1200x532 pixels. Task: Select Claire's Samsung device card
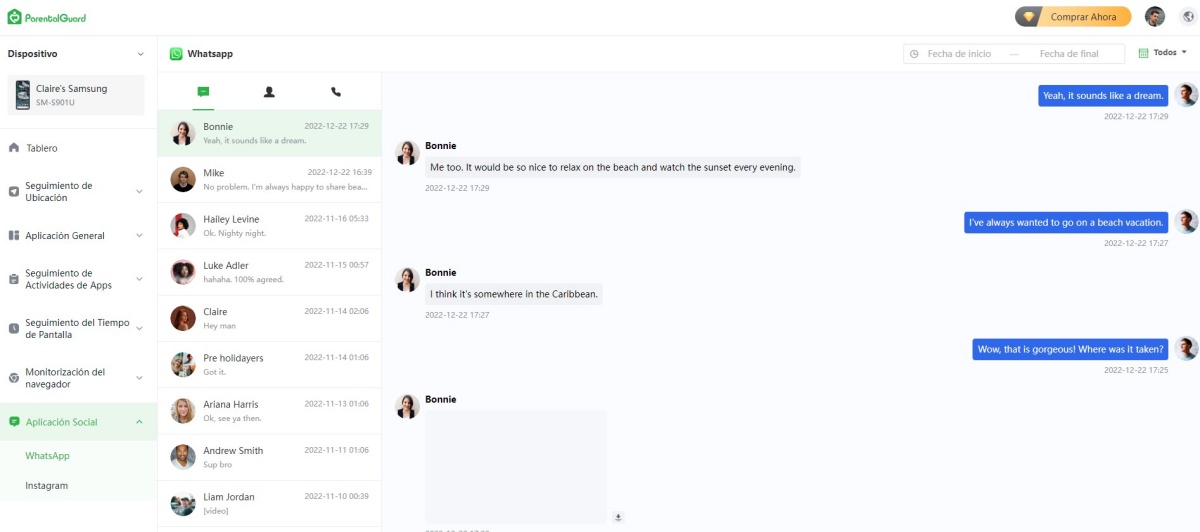click(x=78, y=95)
